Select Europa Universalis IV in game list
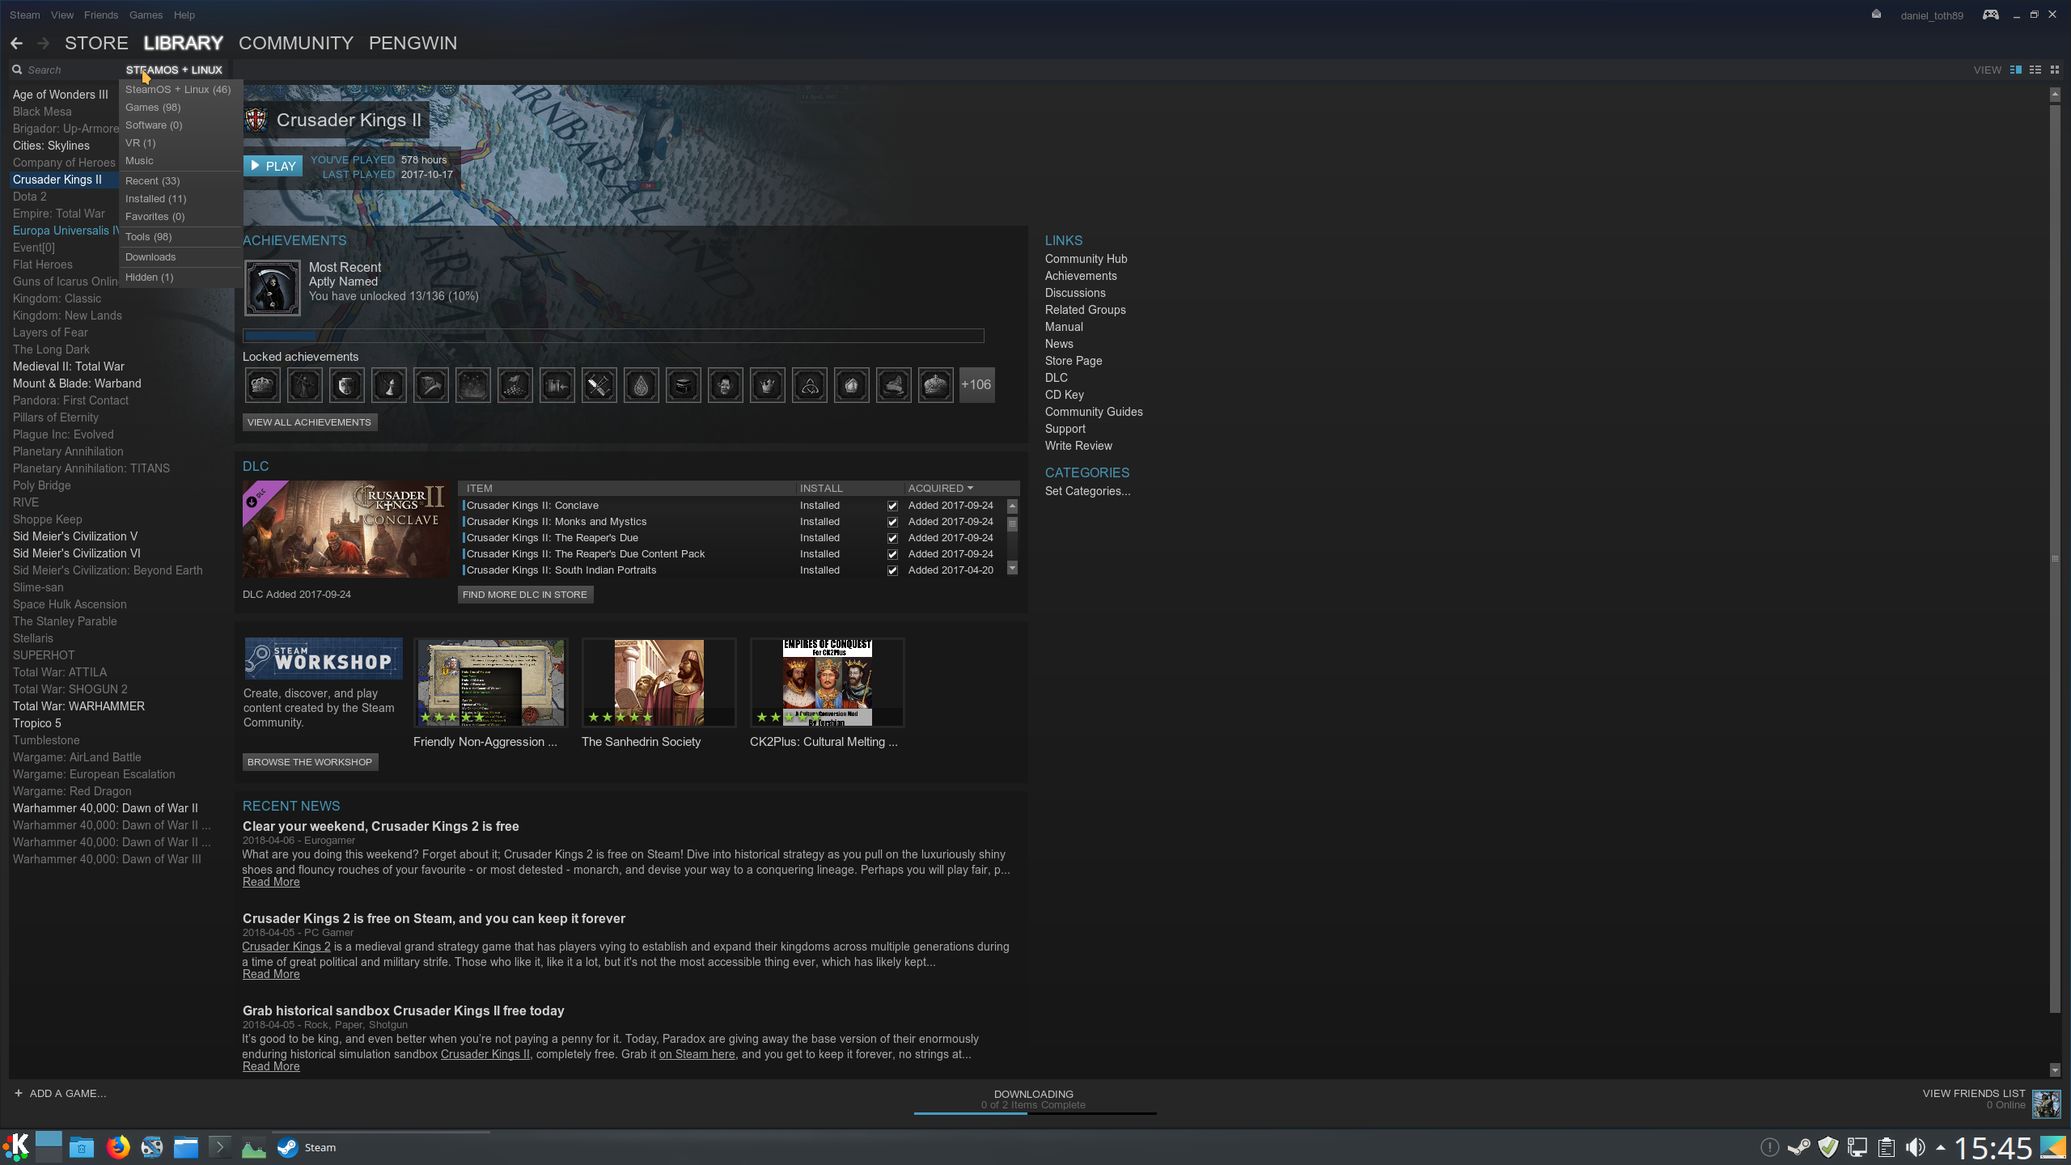Viewport: 2071px width, 1165px height. click(66, 231)
